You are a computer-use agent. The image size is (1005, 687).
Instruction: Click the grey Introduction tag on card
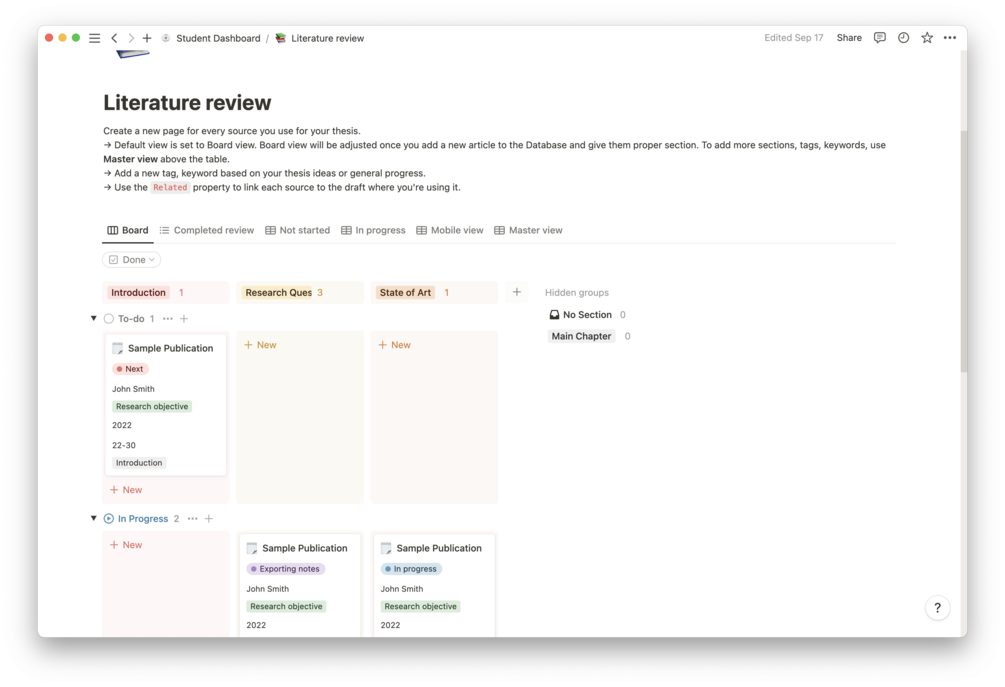(138, 463)
